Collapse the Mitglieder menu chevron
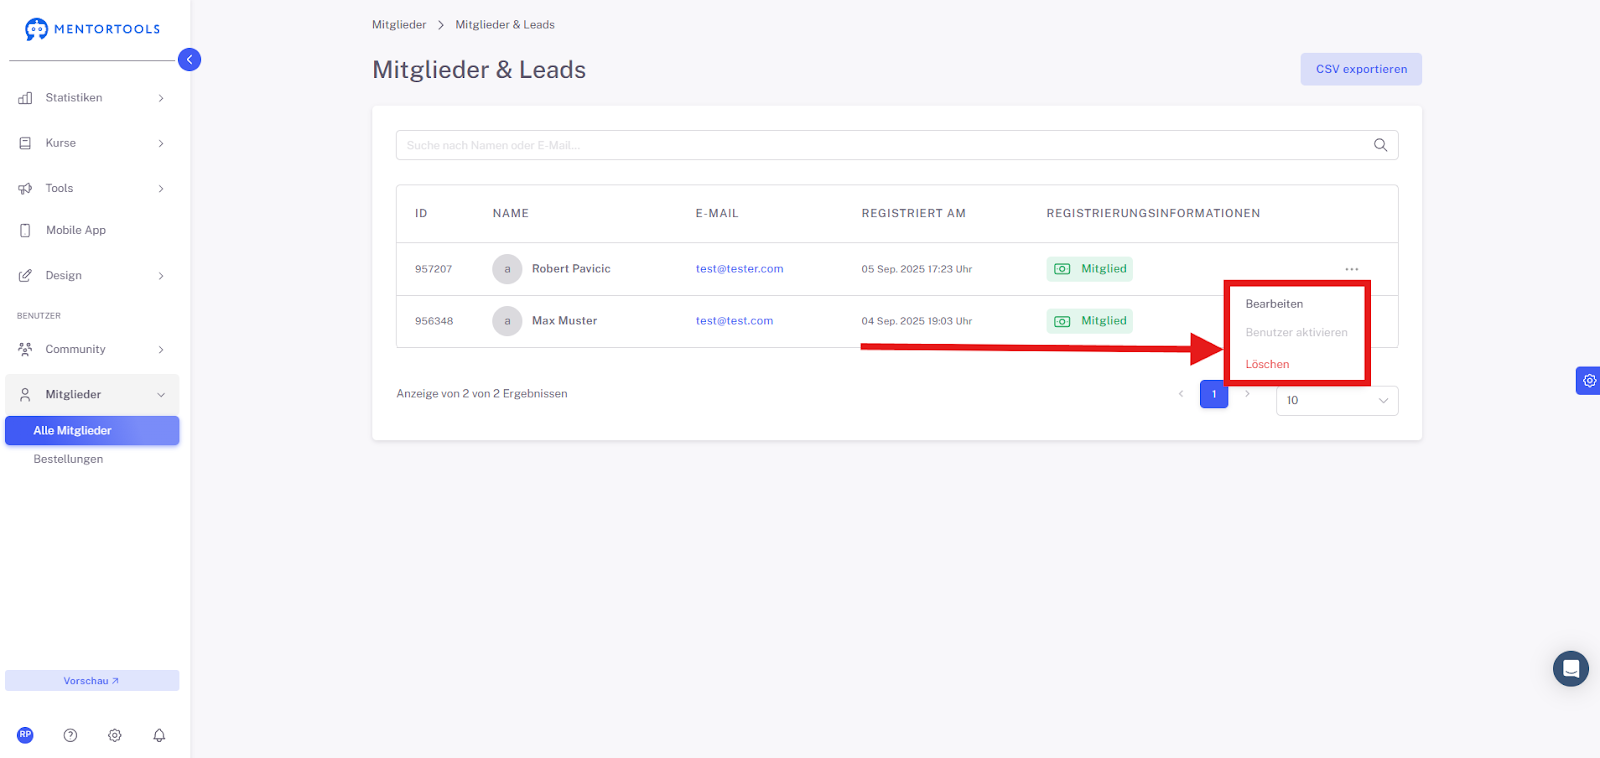 161,394
